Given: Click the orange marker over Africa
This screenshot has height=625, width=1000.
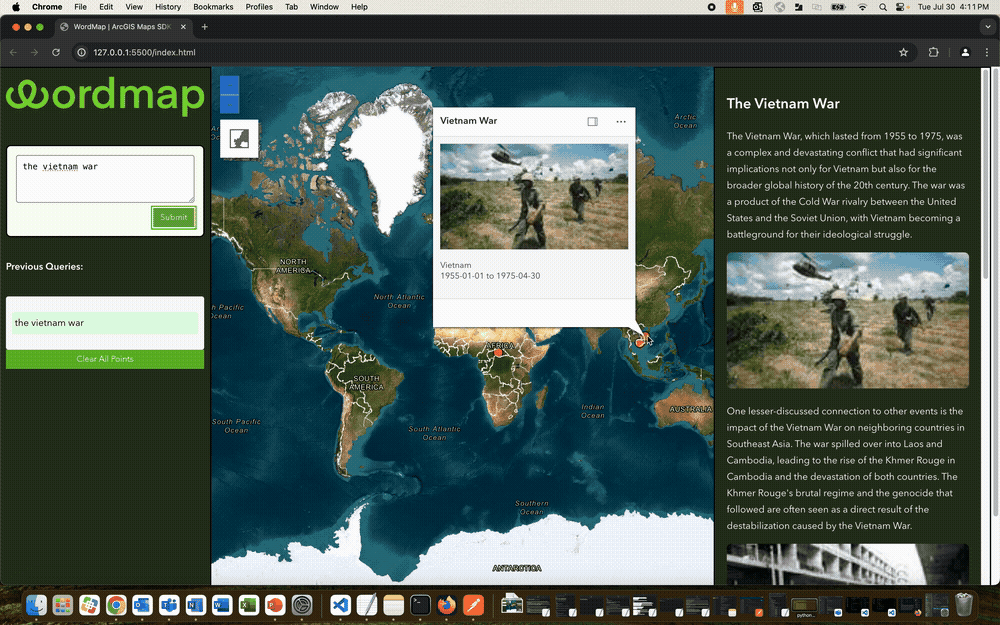Looking at the screenshot, I should [498, 351].
